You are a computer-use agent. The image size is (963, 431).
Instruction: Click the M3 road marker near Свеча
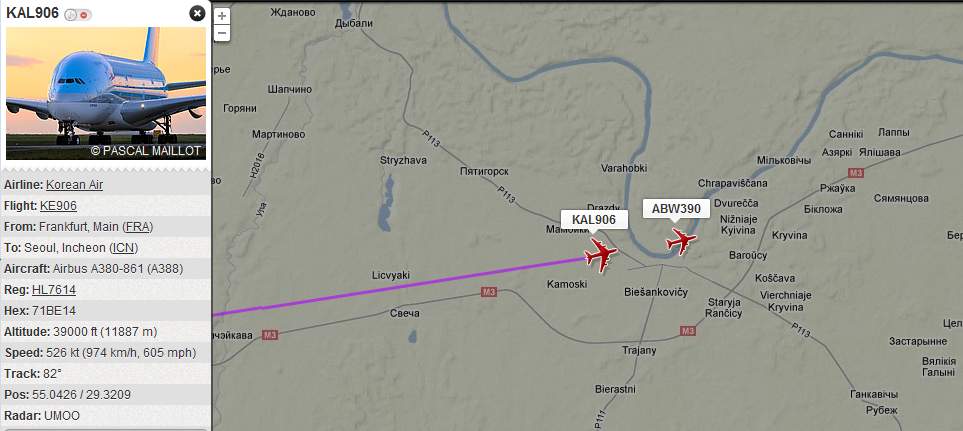click(x=488, y=292)
